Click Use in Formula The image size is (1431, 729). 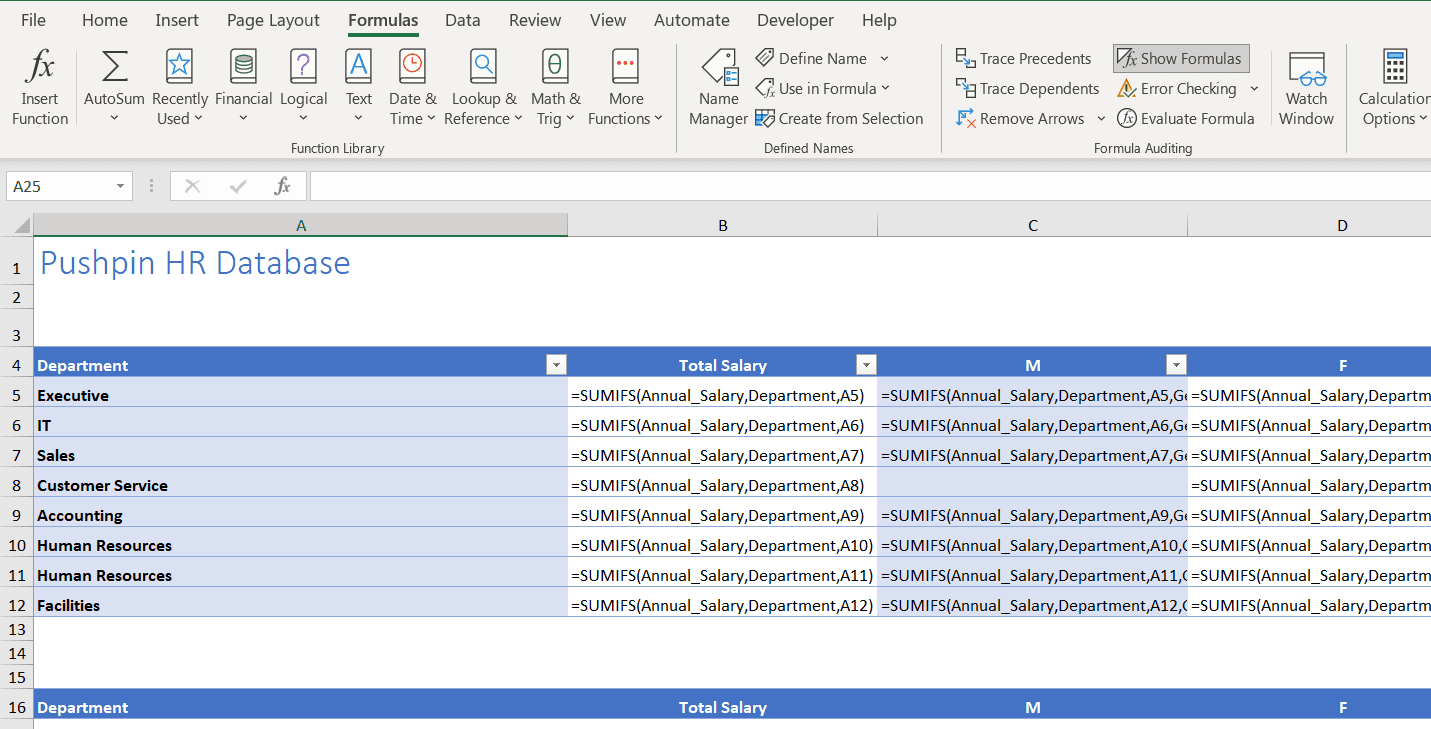click(822, 88)
